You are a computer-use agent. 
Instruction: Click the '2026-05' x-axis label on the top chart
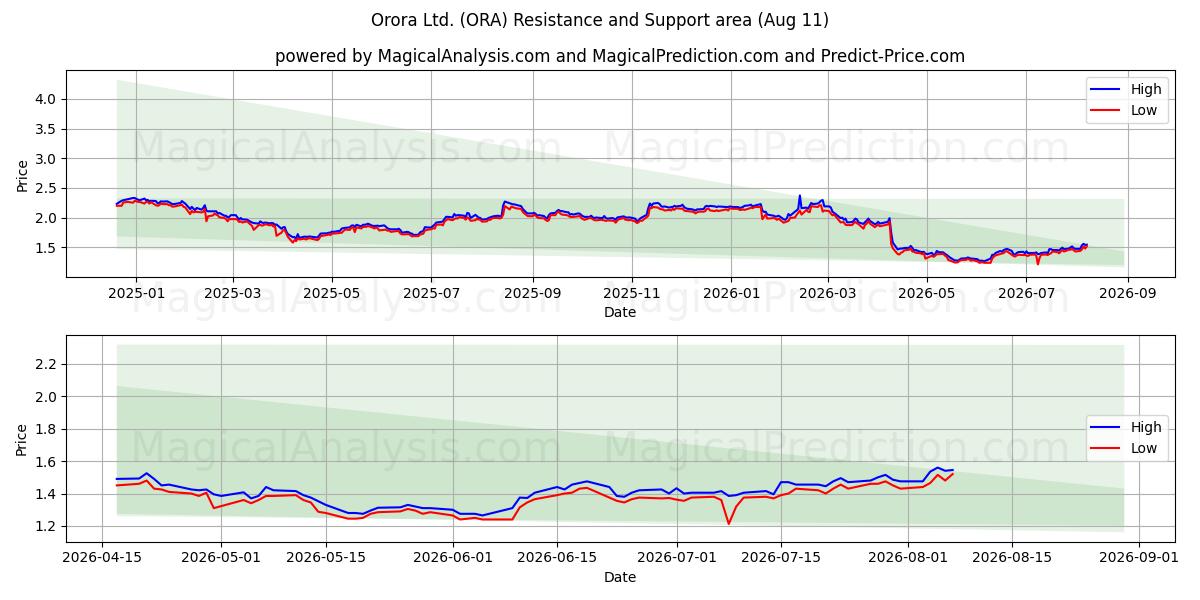[x=927, y=294]
